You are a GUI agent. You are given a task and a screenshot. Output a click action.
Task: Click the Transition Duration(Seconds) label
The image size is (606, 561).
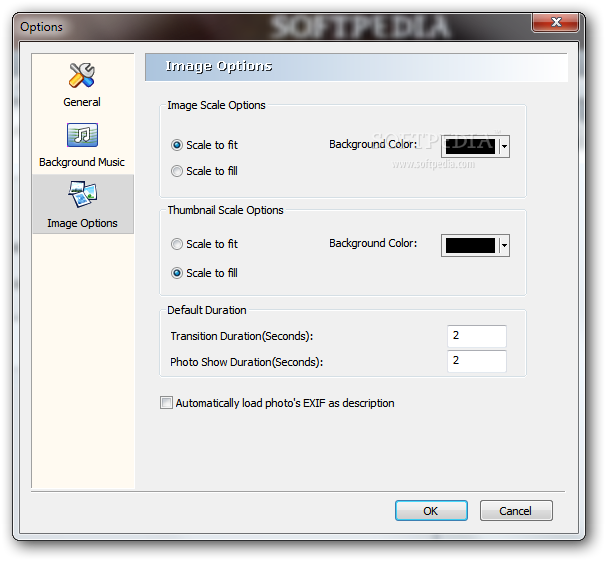coord(242,336)
